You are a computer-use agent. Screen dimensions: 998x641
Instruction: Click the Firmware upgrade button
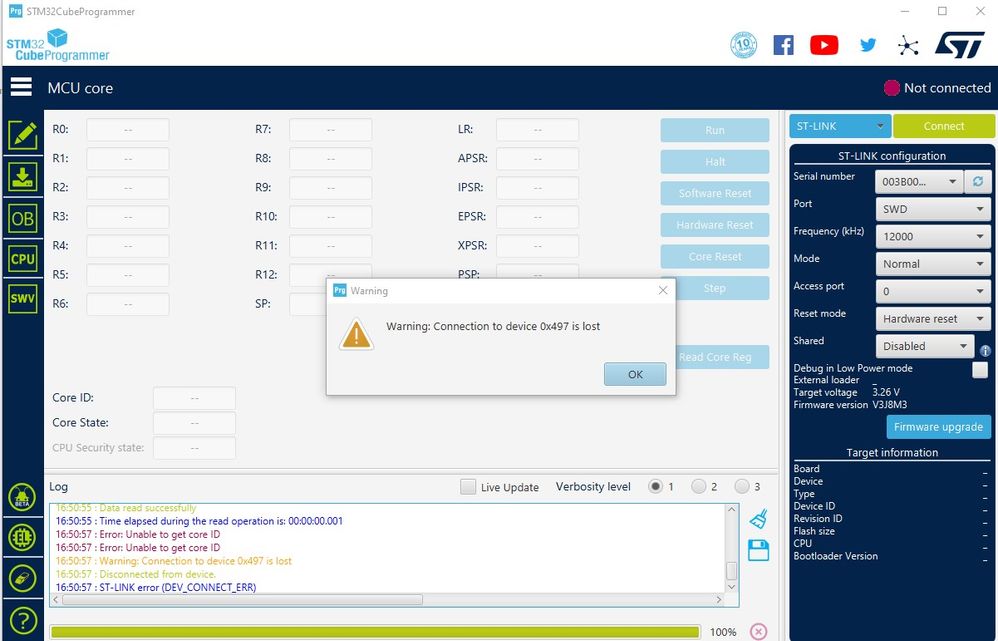(938, 426)
